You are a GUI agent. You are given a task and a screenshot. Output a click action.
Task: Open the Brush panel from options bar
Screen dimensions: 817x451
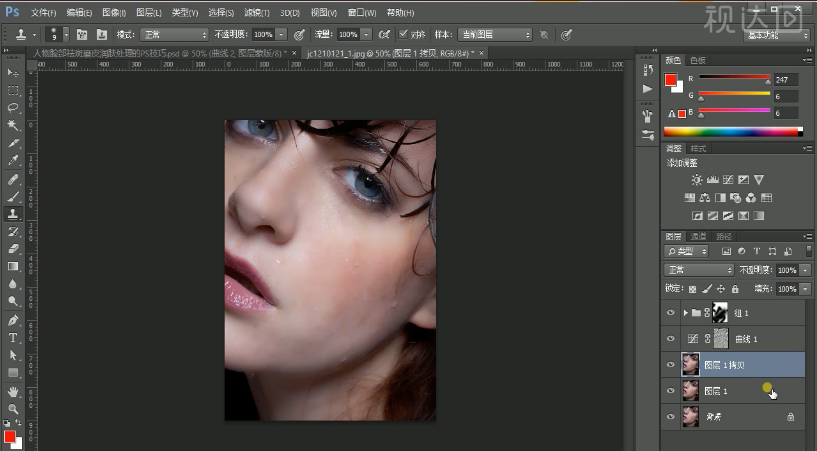82,34
